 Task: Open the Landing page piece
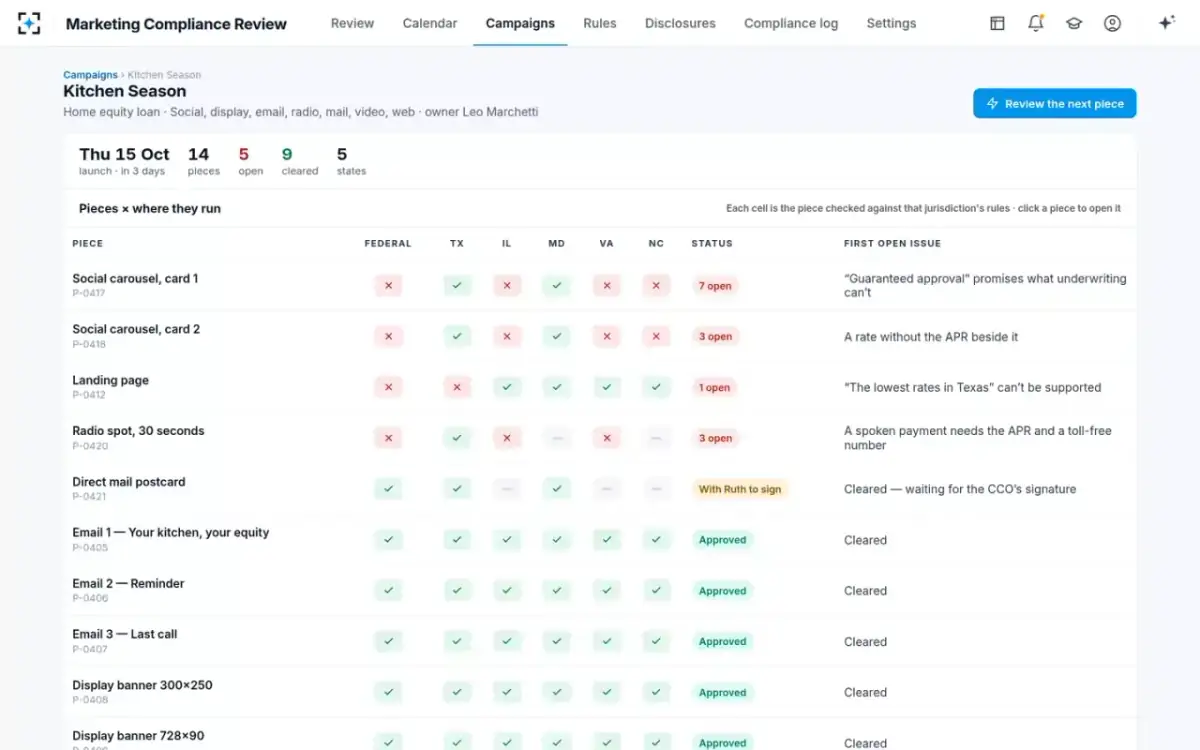110,380
